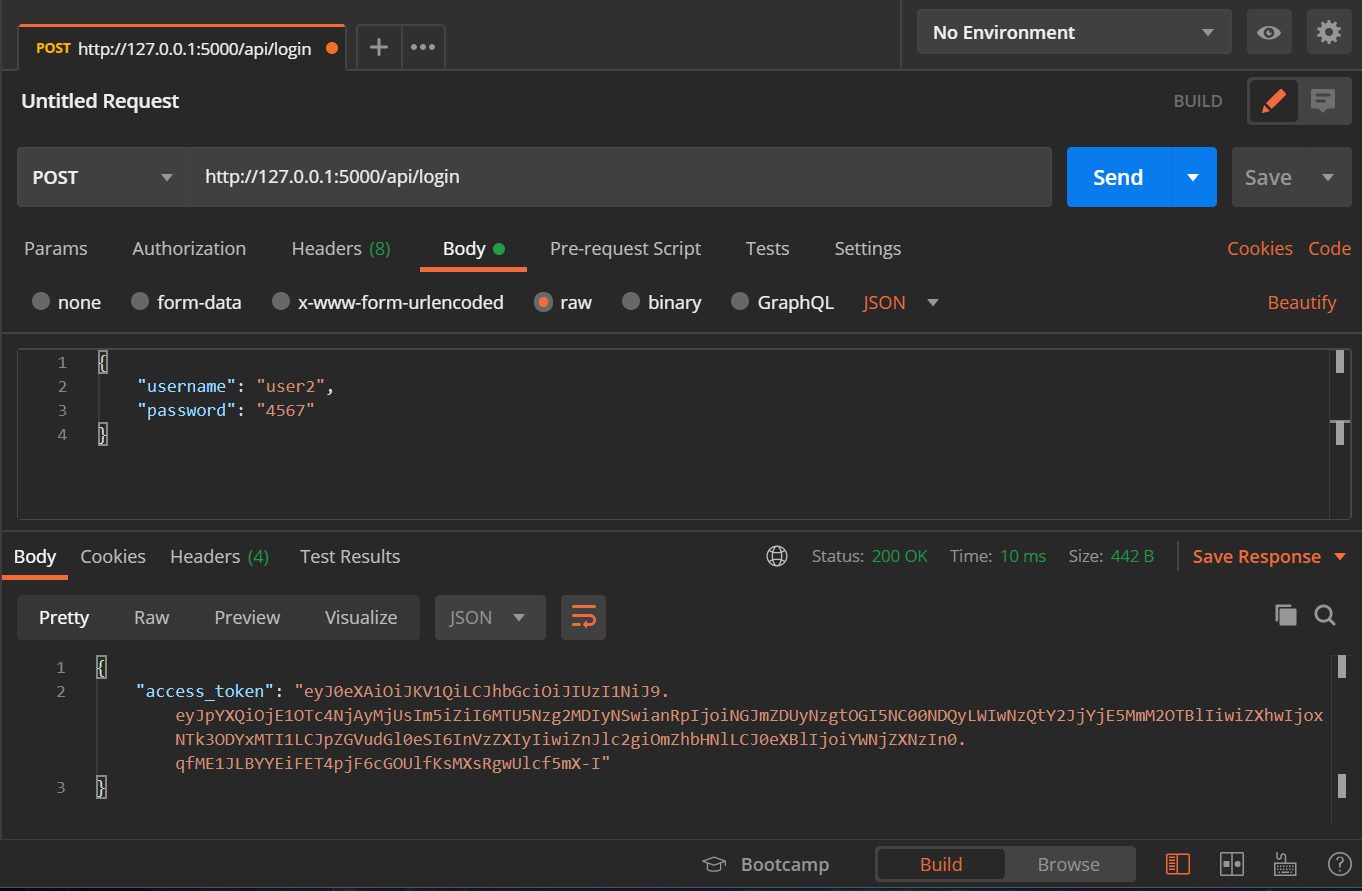Select x-www-form-urlencoded body type
The image size is (1362, 891).
pos(281,301)
